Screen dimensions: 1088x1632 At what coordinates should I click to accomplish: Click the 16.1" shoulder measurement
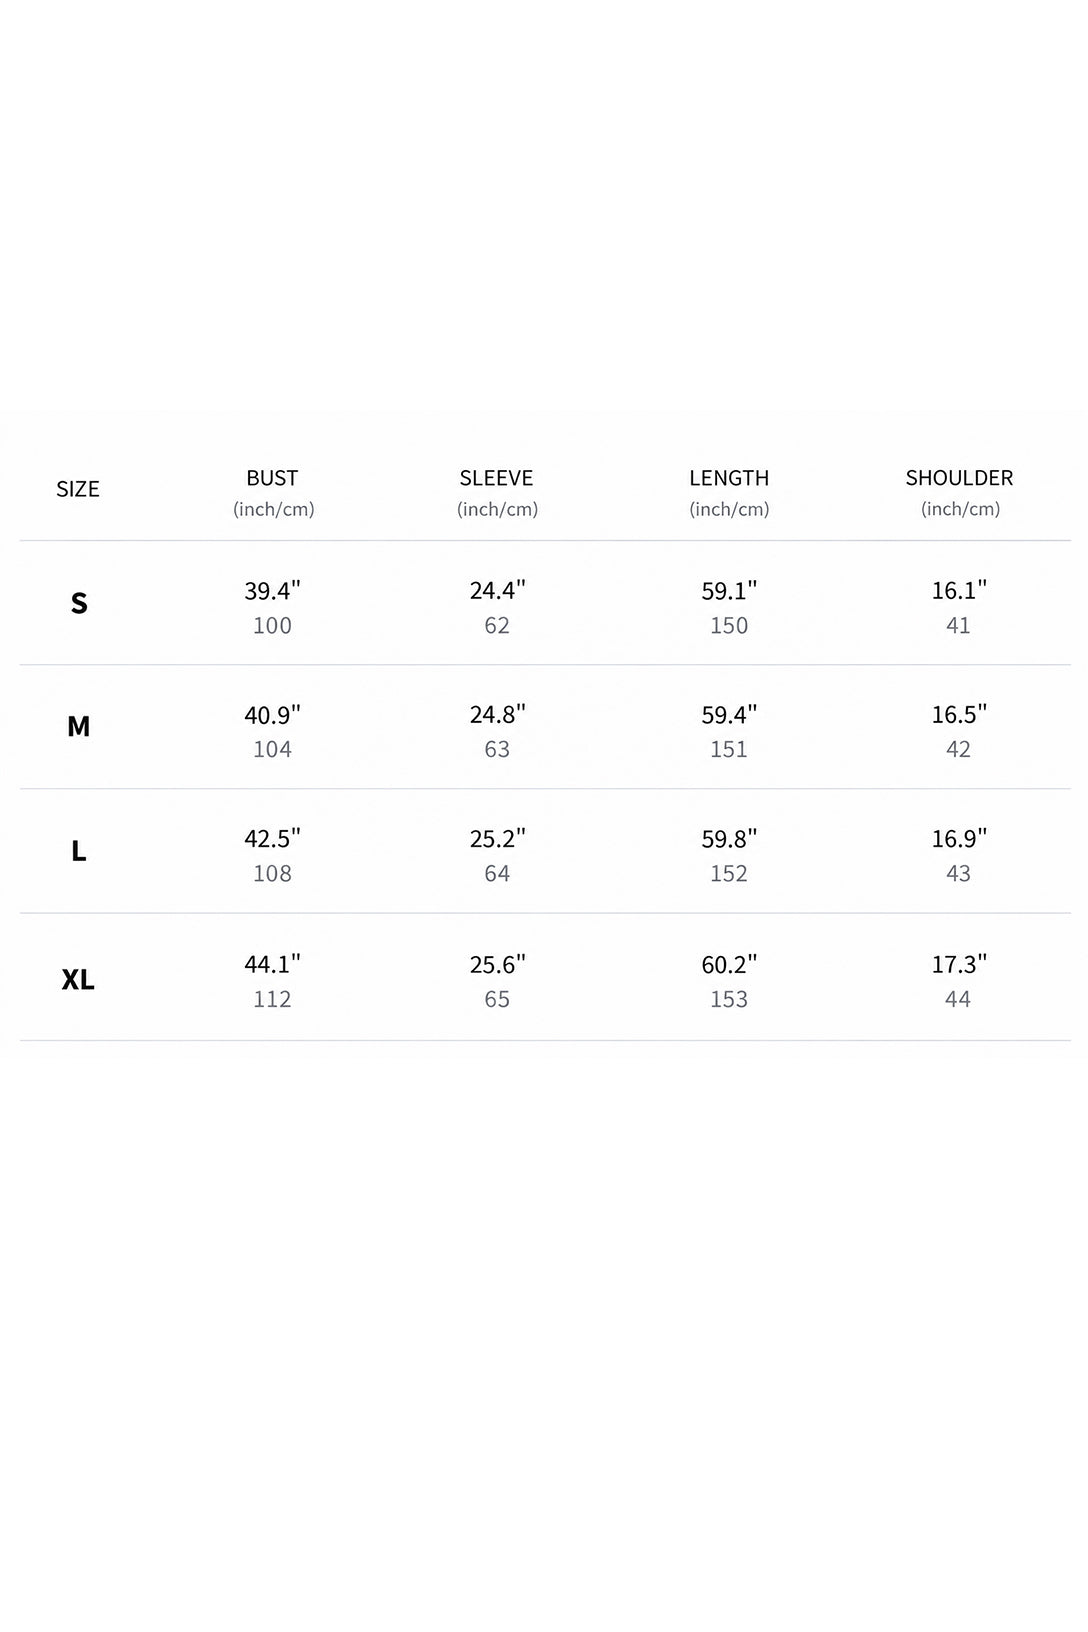pyautogui.click(x=959, y=590)
